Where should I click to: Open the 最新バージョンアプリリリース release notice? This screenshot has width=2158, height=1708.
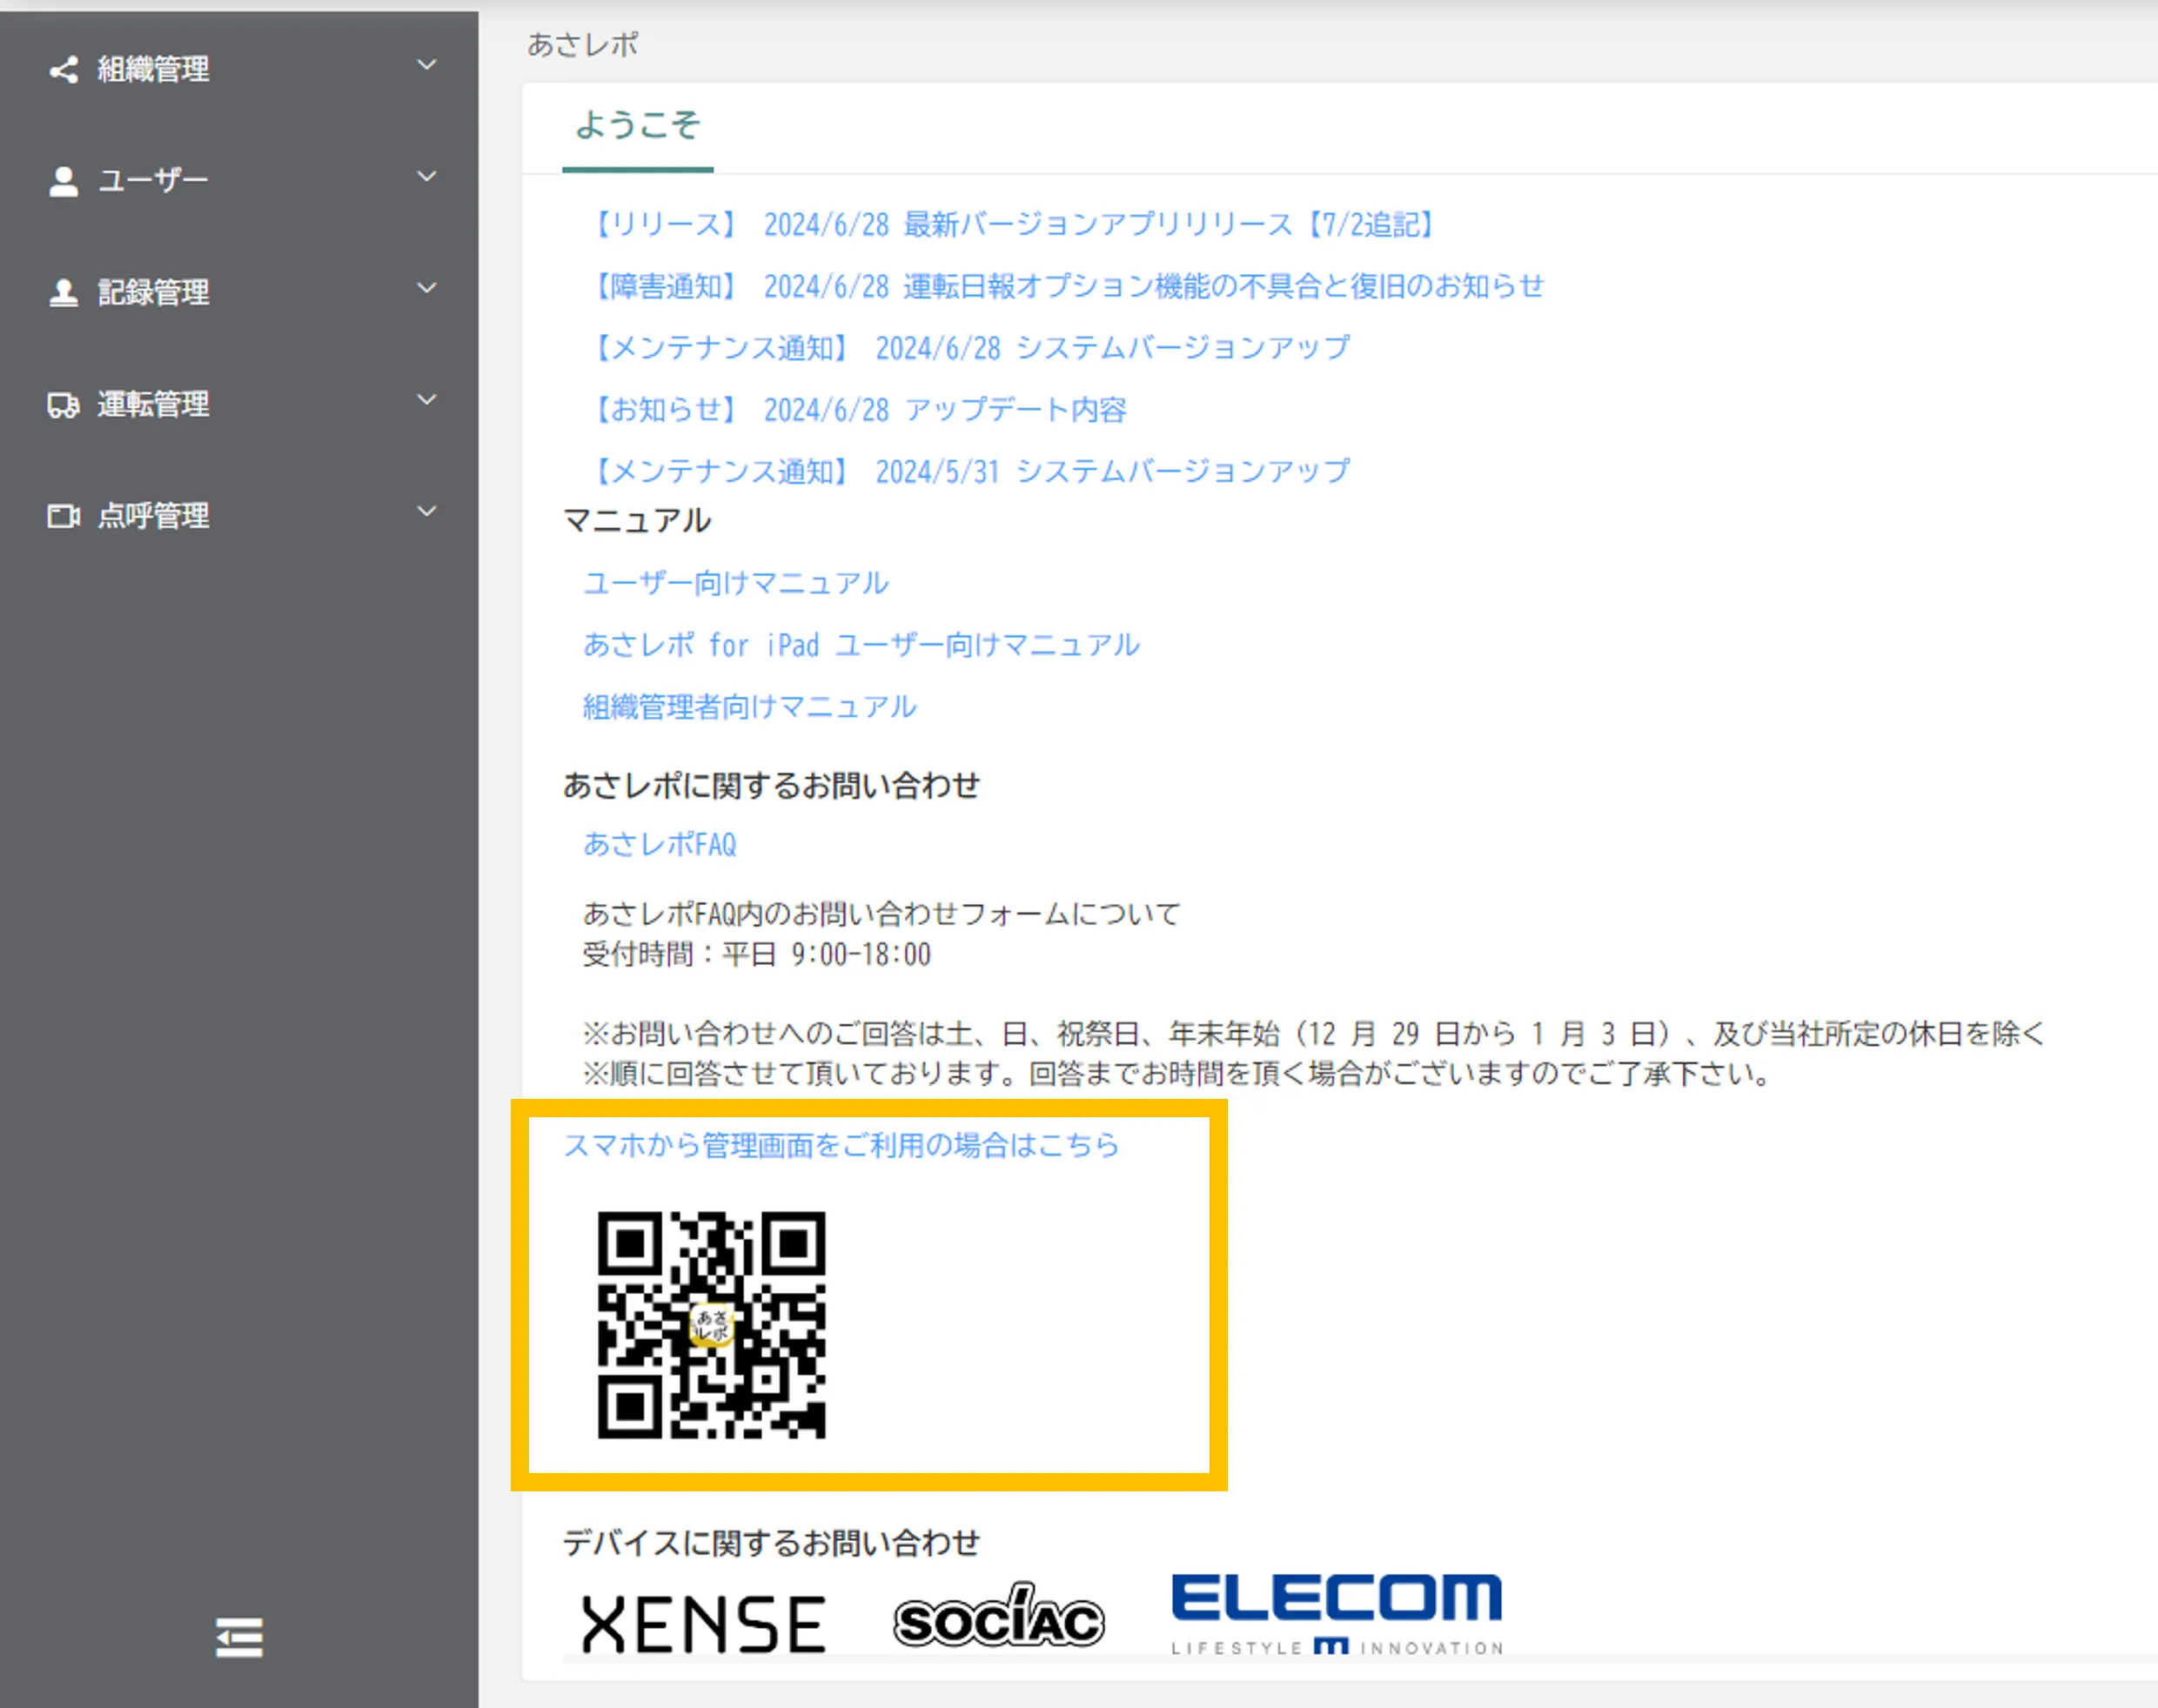[x=1013, y=225]
